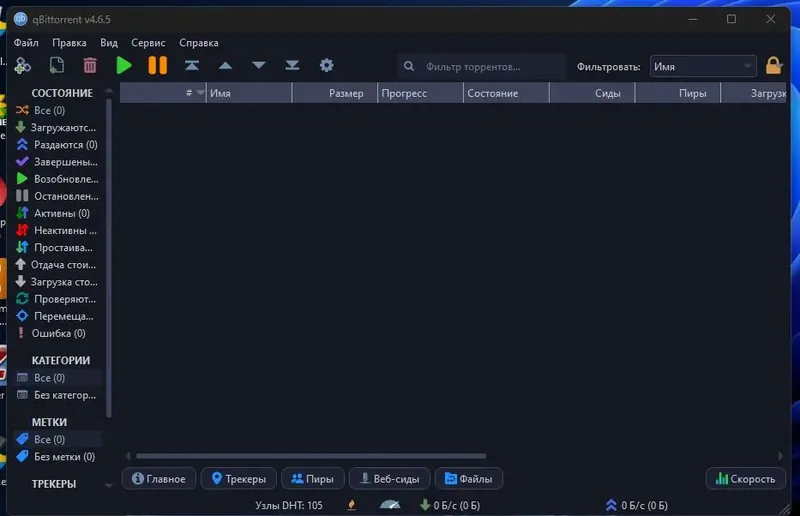Sort by the Сиды column header

click(x=592, y=93)
